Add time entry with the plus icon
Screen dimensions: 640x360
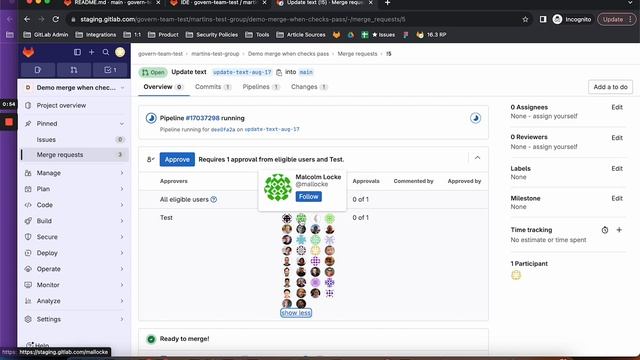[619, 230]
